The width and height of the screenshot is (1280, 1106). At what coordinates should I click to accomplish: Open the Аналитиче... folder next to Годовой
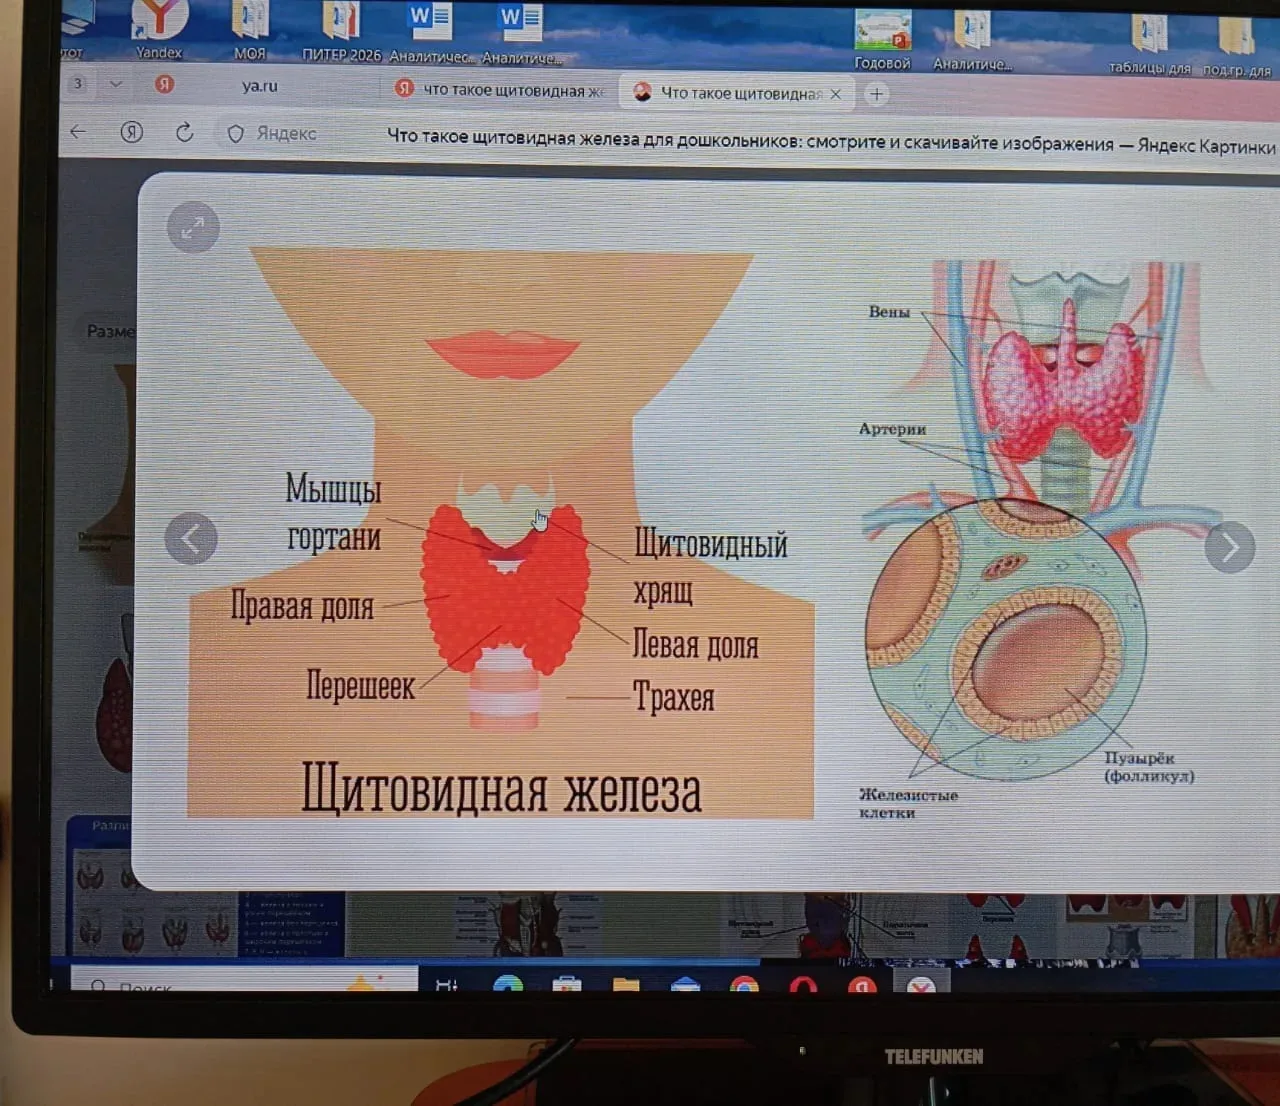[x=972, y=39]
